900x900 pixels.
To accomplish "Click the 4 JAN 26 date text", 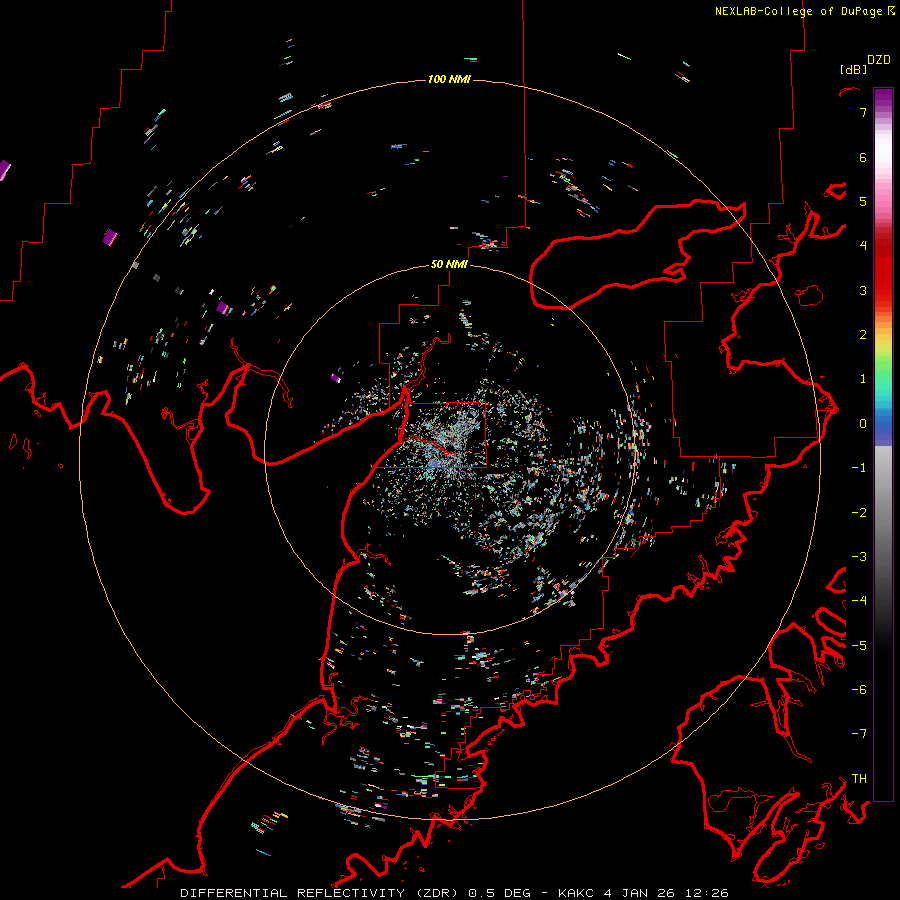I will point(639,893).
